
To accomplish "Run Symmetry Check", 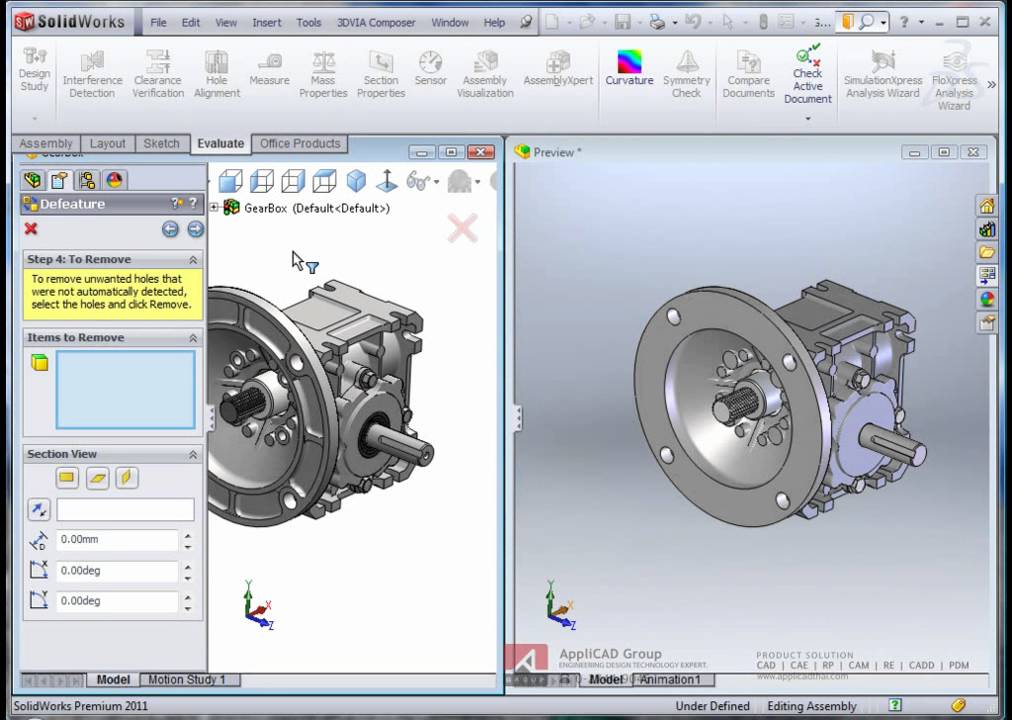I will 686,75.
